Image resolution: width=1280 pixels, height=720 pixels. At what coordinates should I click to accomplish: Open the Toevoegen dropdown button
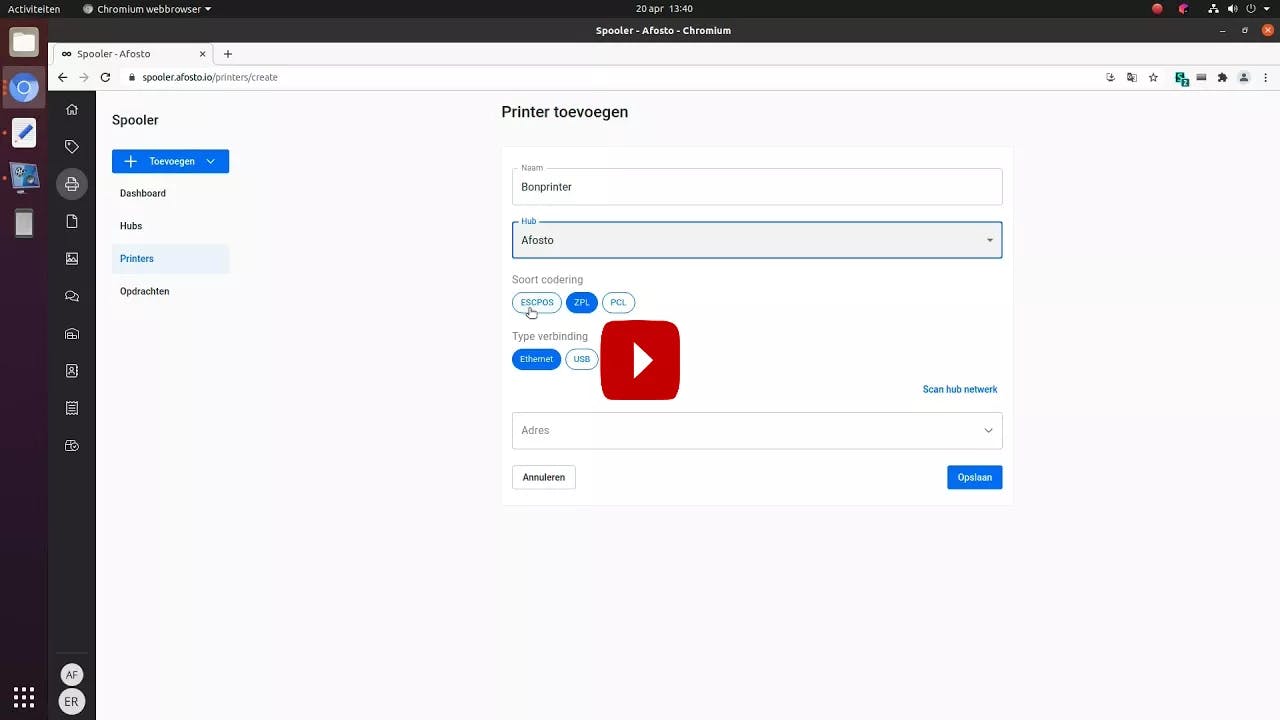170,161
